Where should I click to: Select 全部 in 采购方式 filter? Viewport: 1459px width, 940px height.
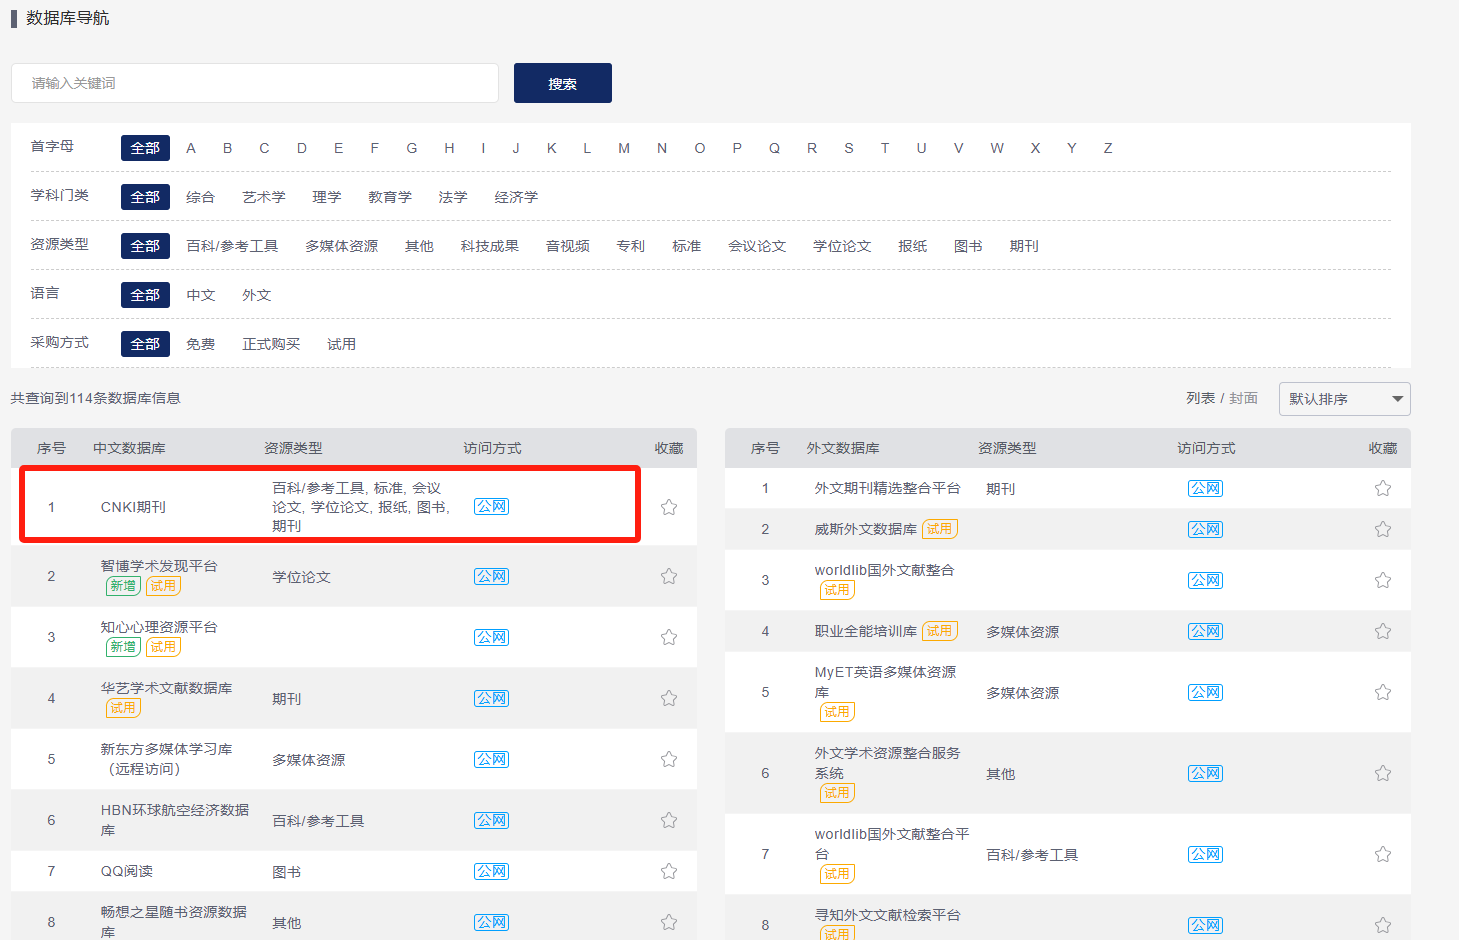pyautogui.click(x=145, y=344)
